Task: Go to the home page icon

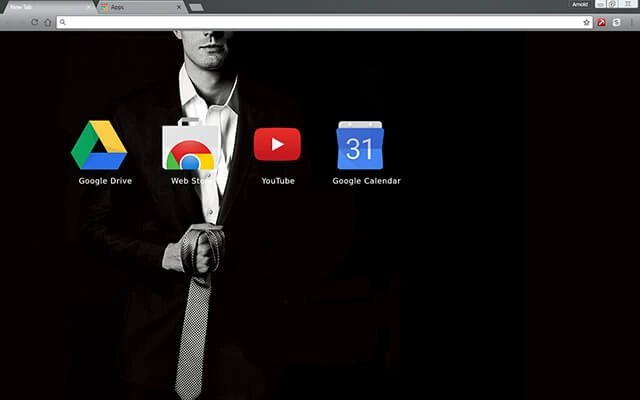Action: [x=48, y=22]
